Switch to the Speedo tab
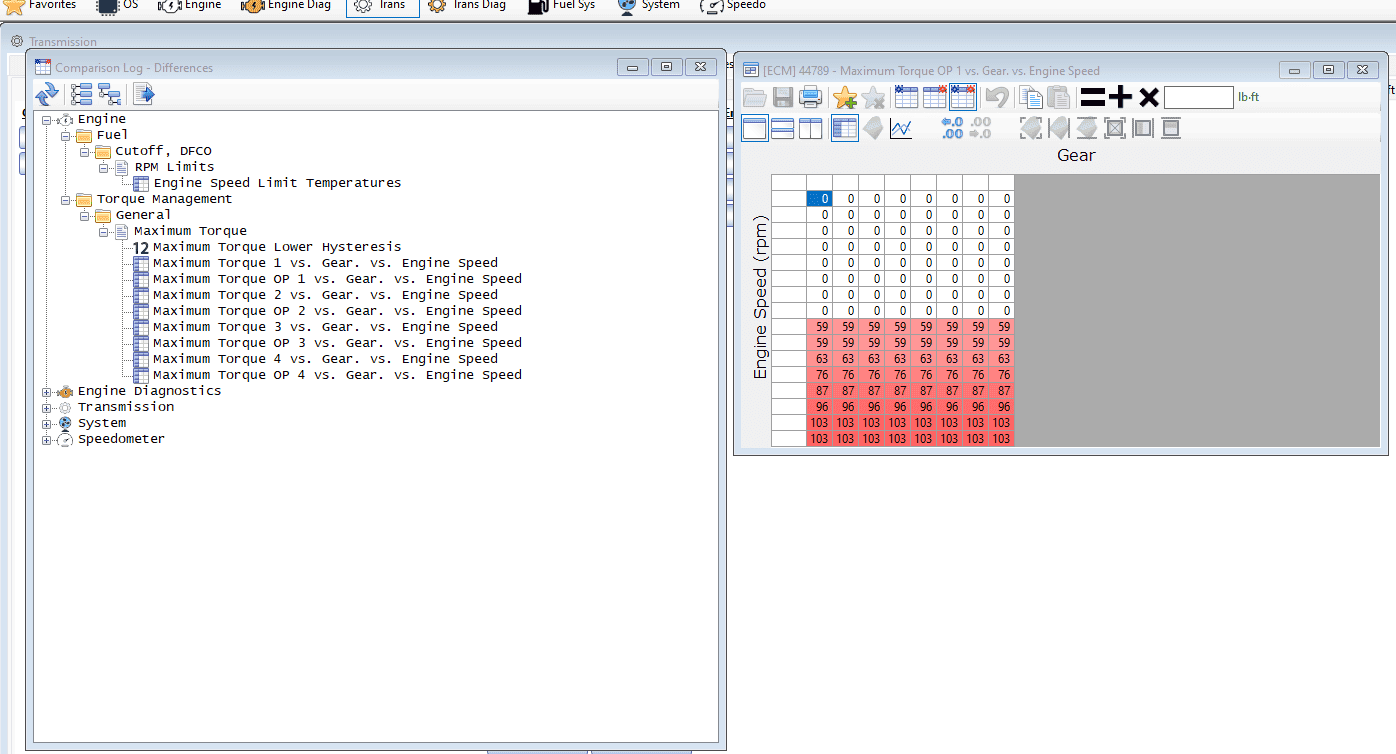 (x=733, y=6)
